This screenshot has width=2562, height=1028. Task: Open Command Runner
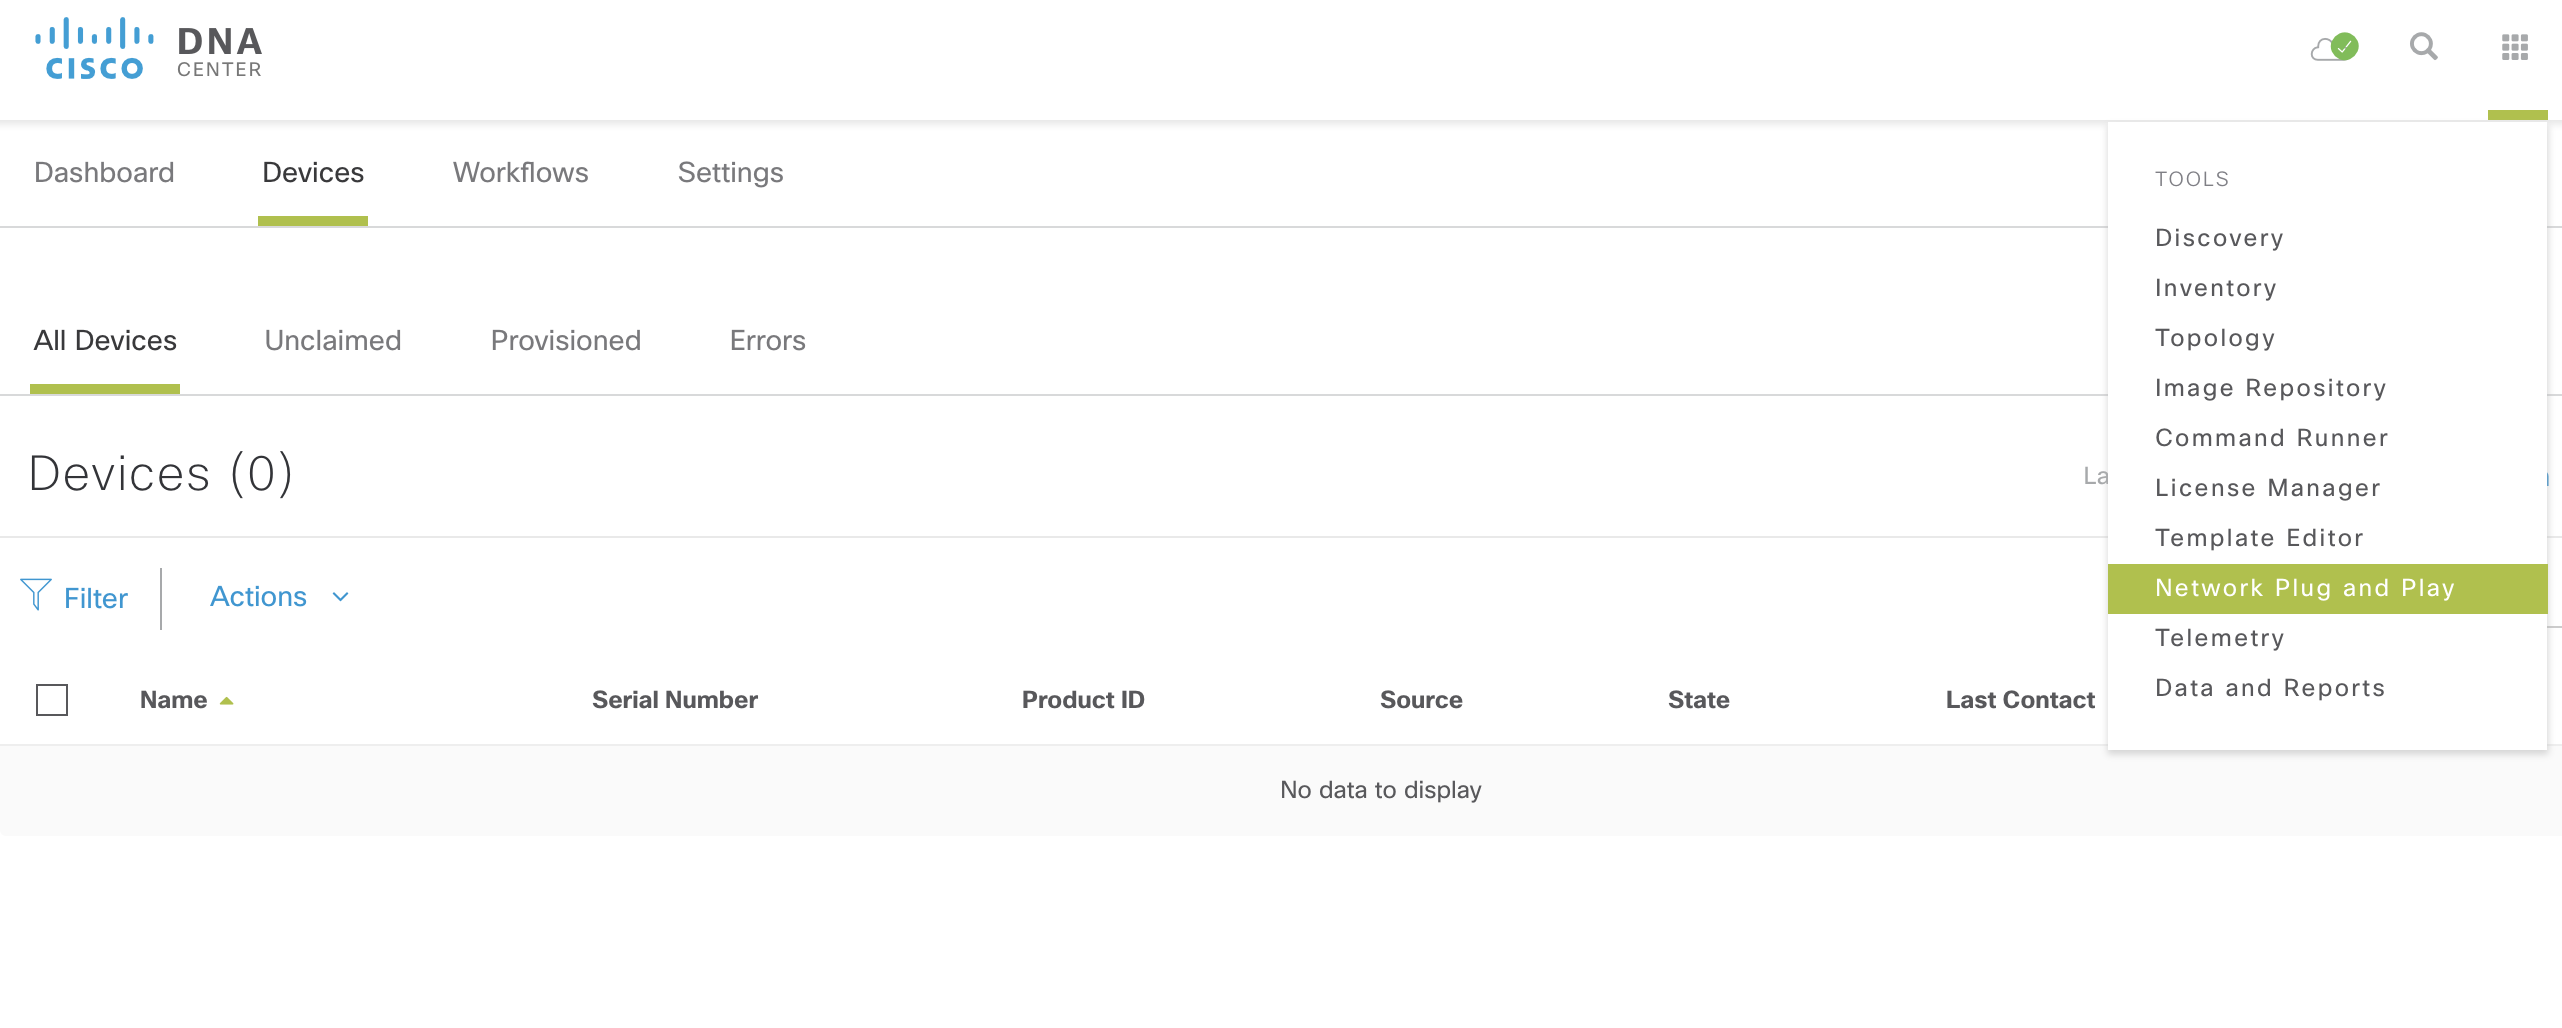point(2271,437)
